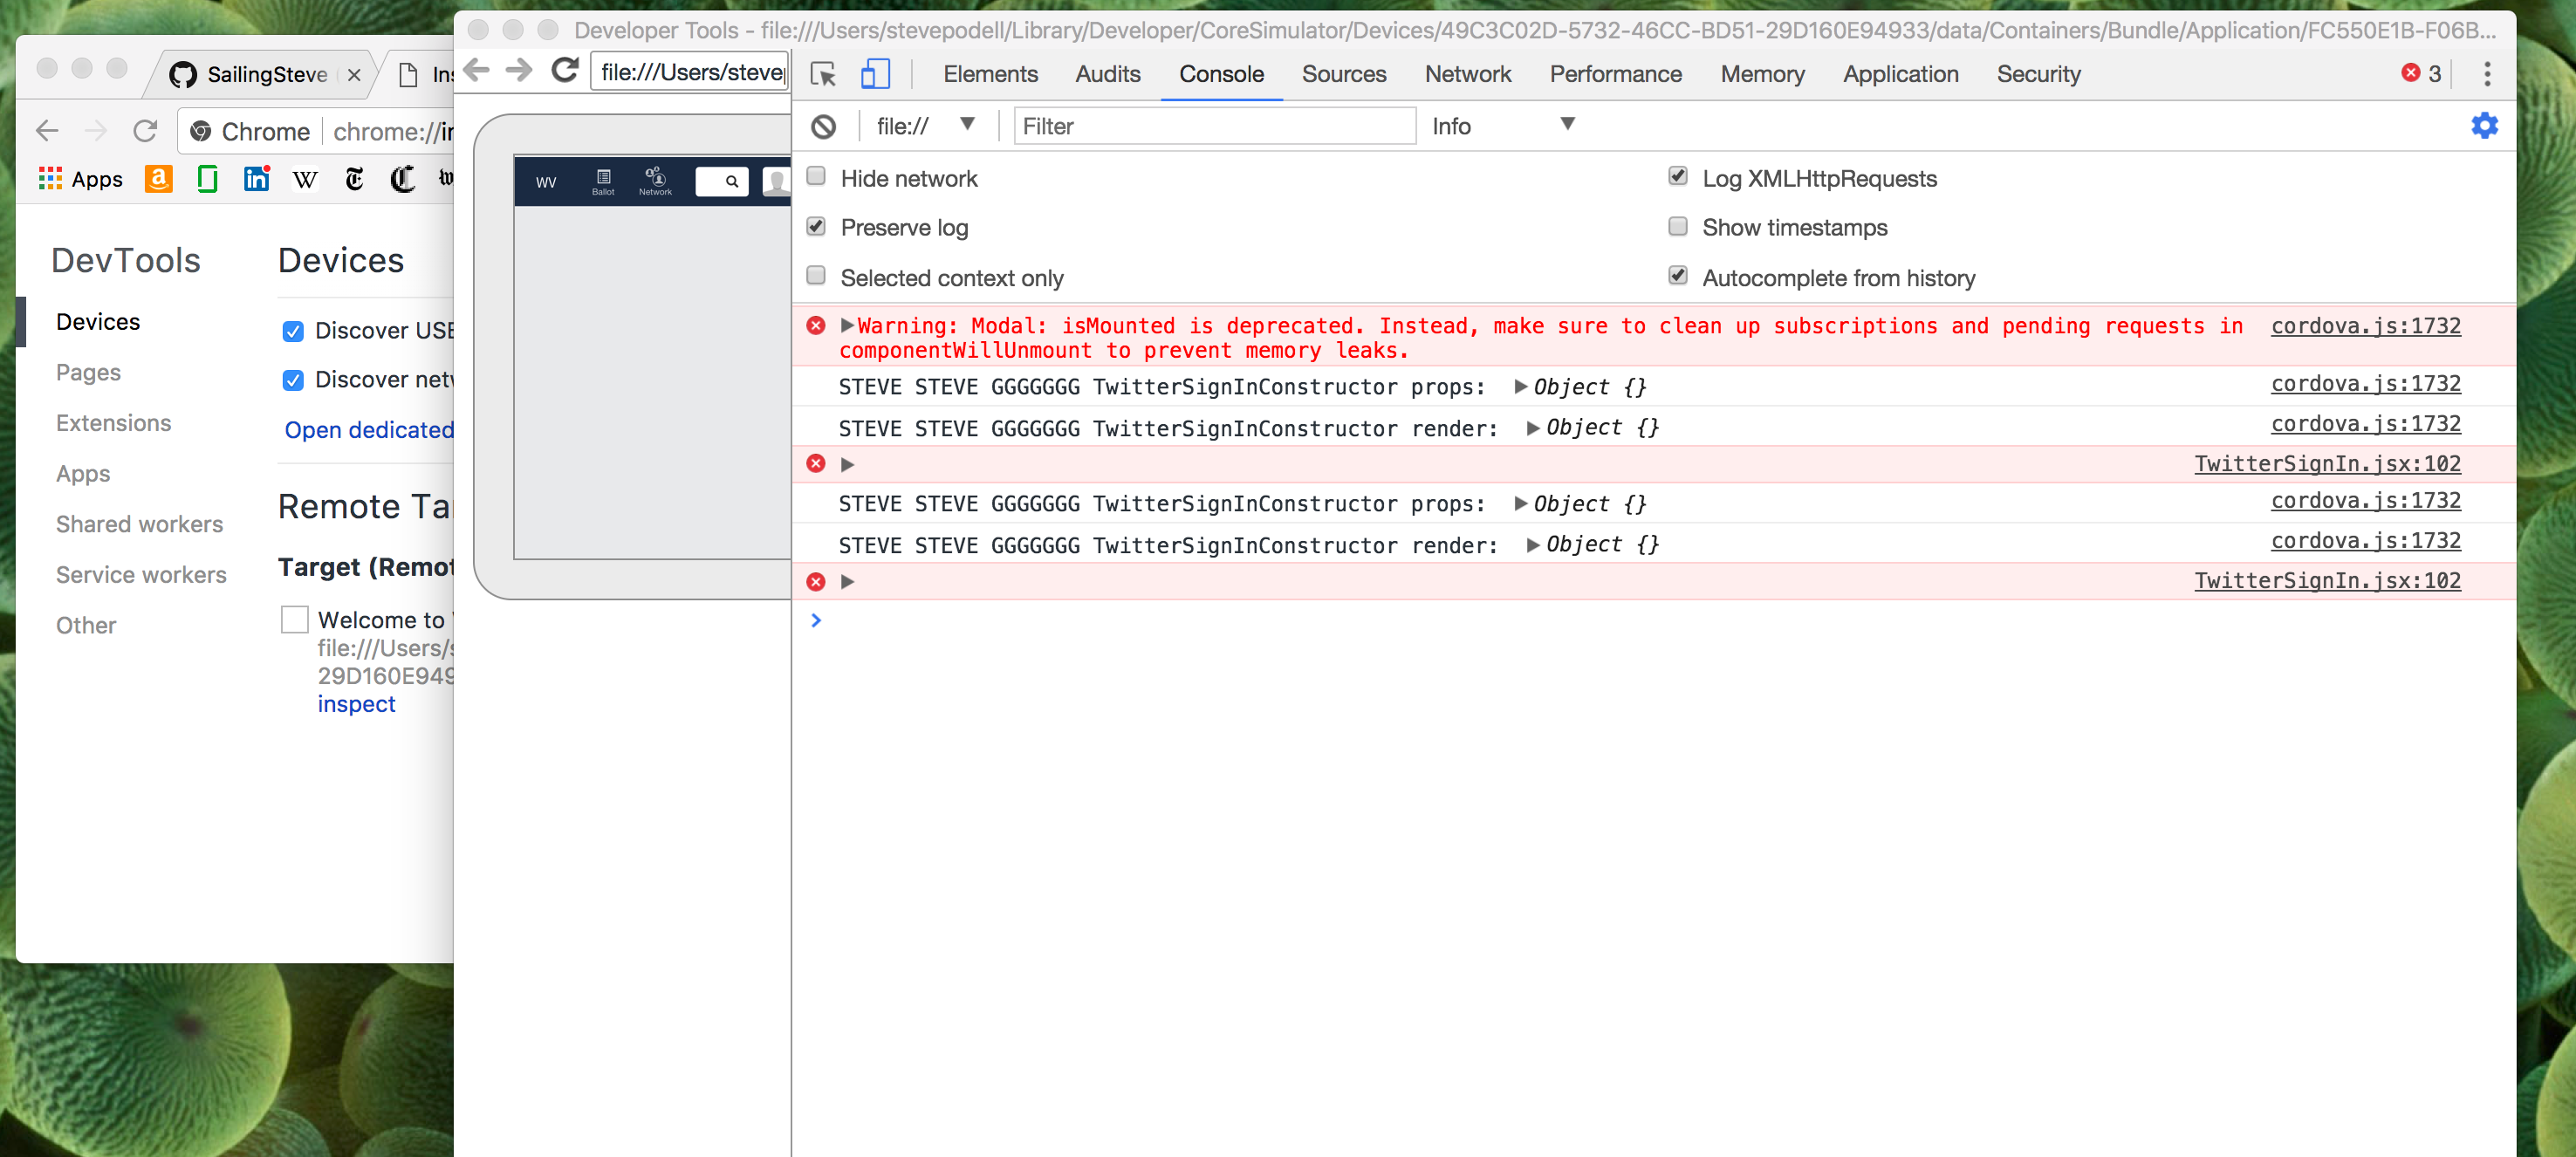The height and width of the screenshot is (1157, 2576).
Task: Click the Performance panel icon
Action: click(1617, 74)
